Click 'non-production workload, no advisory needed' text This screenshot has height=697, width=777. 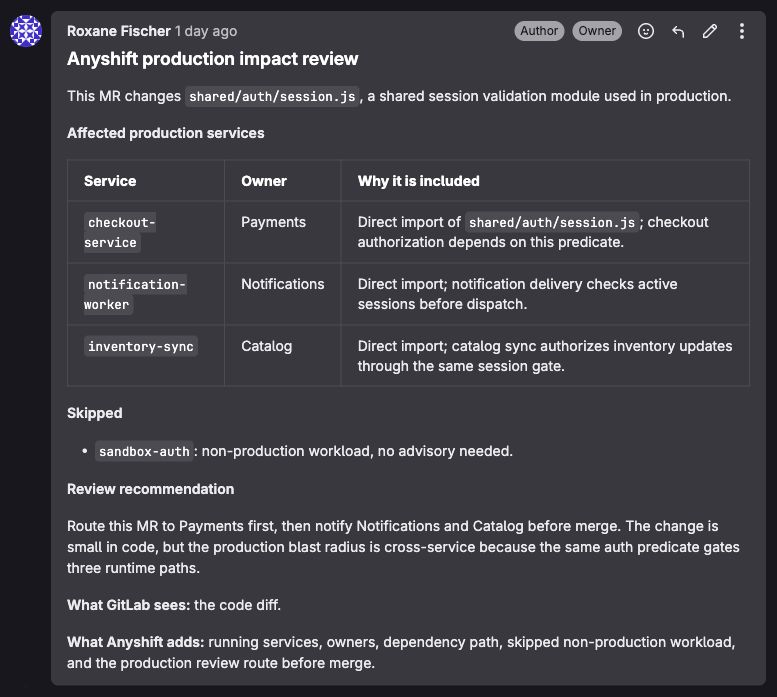(x=357, y=451)
